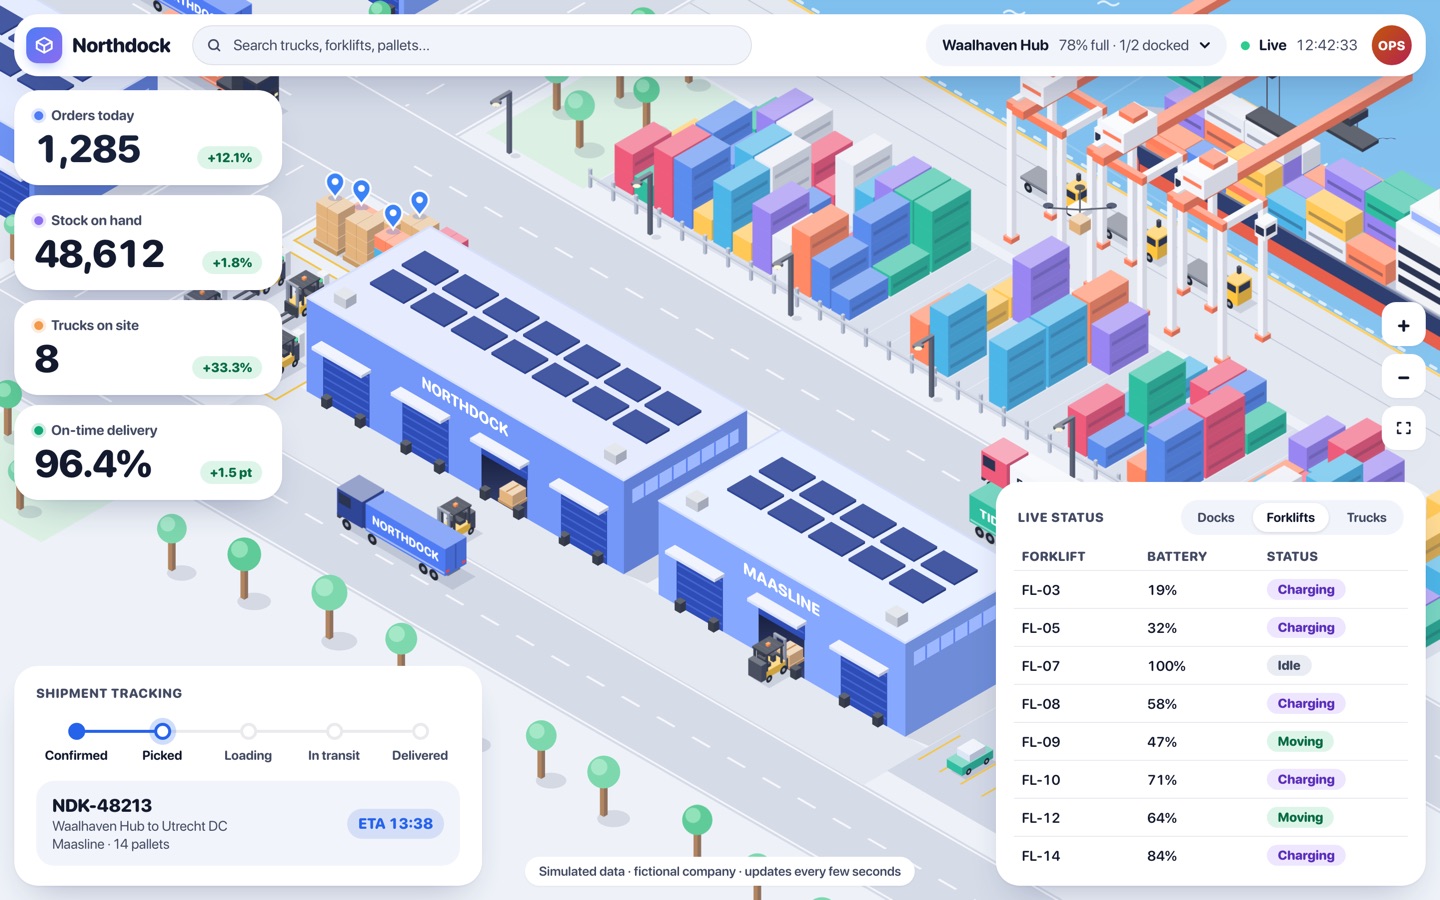The width and height of the screenshot is (1440, 900).
Task: Click the Picked step marker
Action: click(162, 731)
